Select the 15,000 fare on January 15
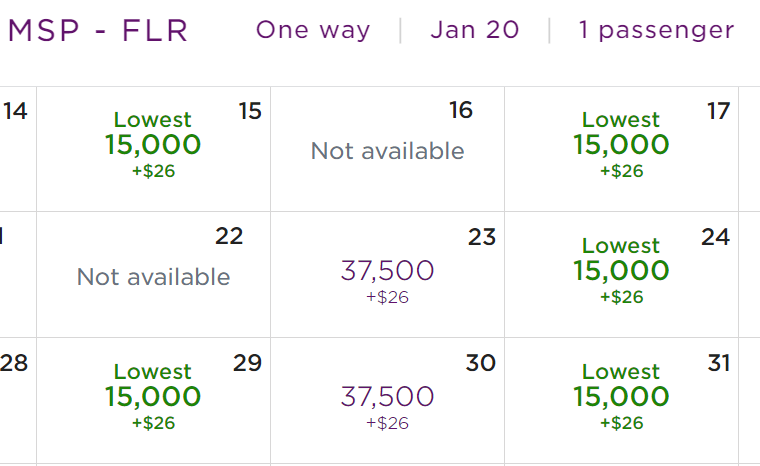760x466 pixels. coord(153,145)
